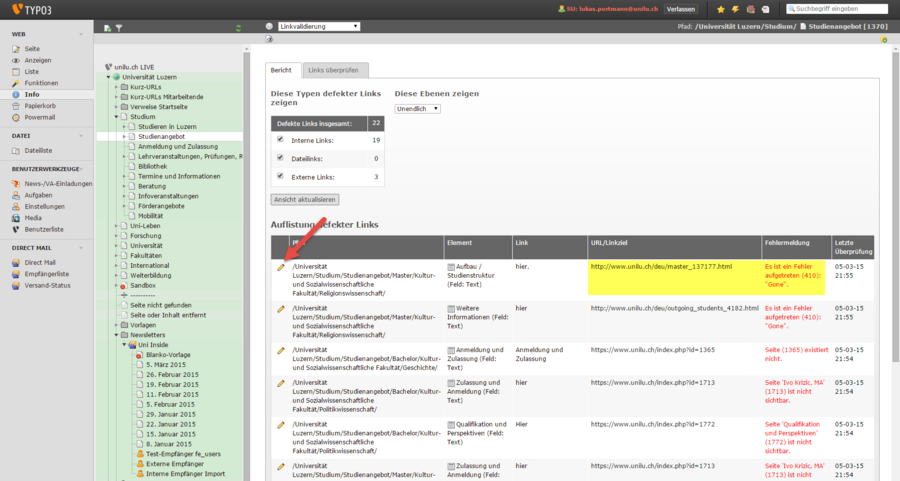This screenshot has height=481, width=900.
Task: Select Anmeldung und Zulassung in page tree
Action: tap(178, 146)
